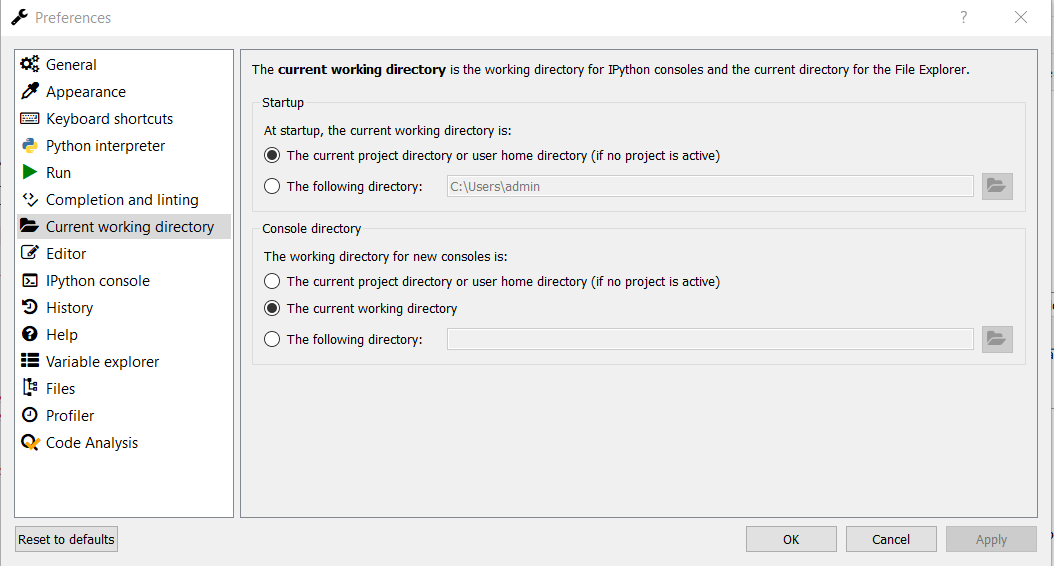Select startup 'The following directory' radio option

click(272, 186)
